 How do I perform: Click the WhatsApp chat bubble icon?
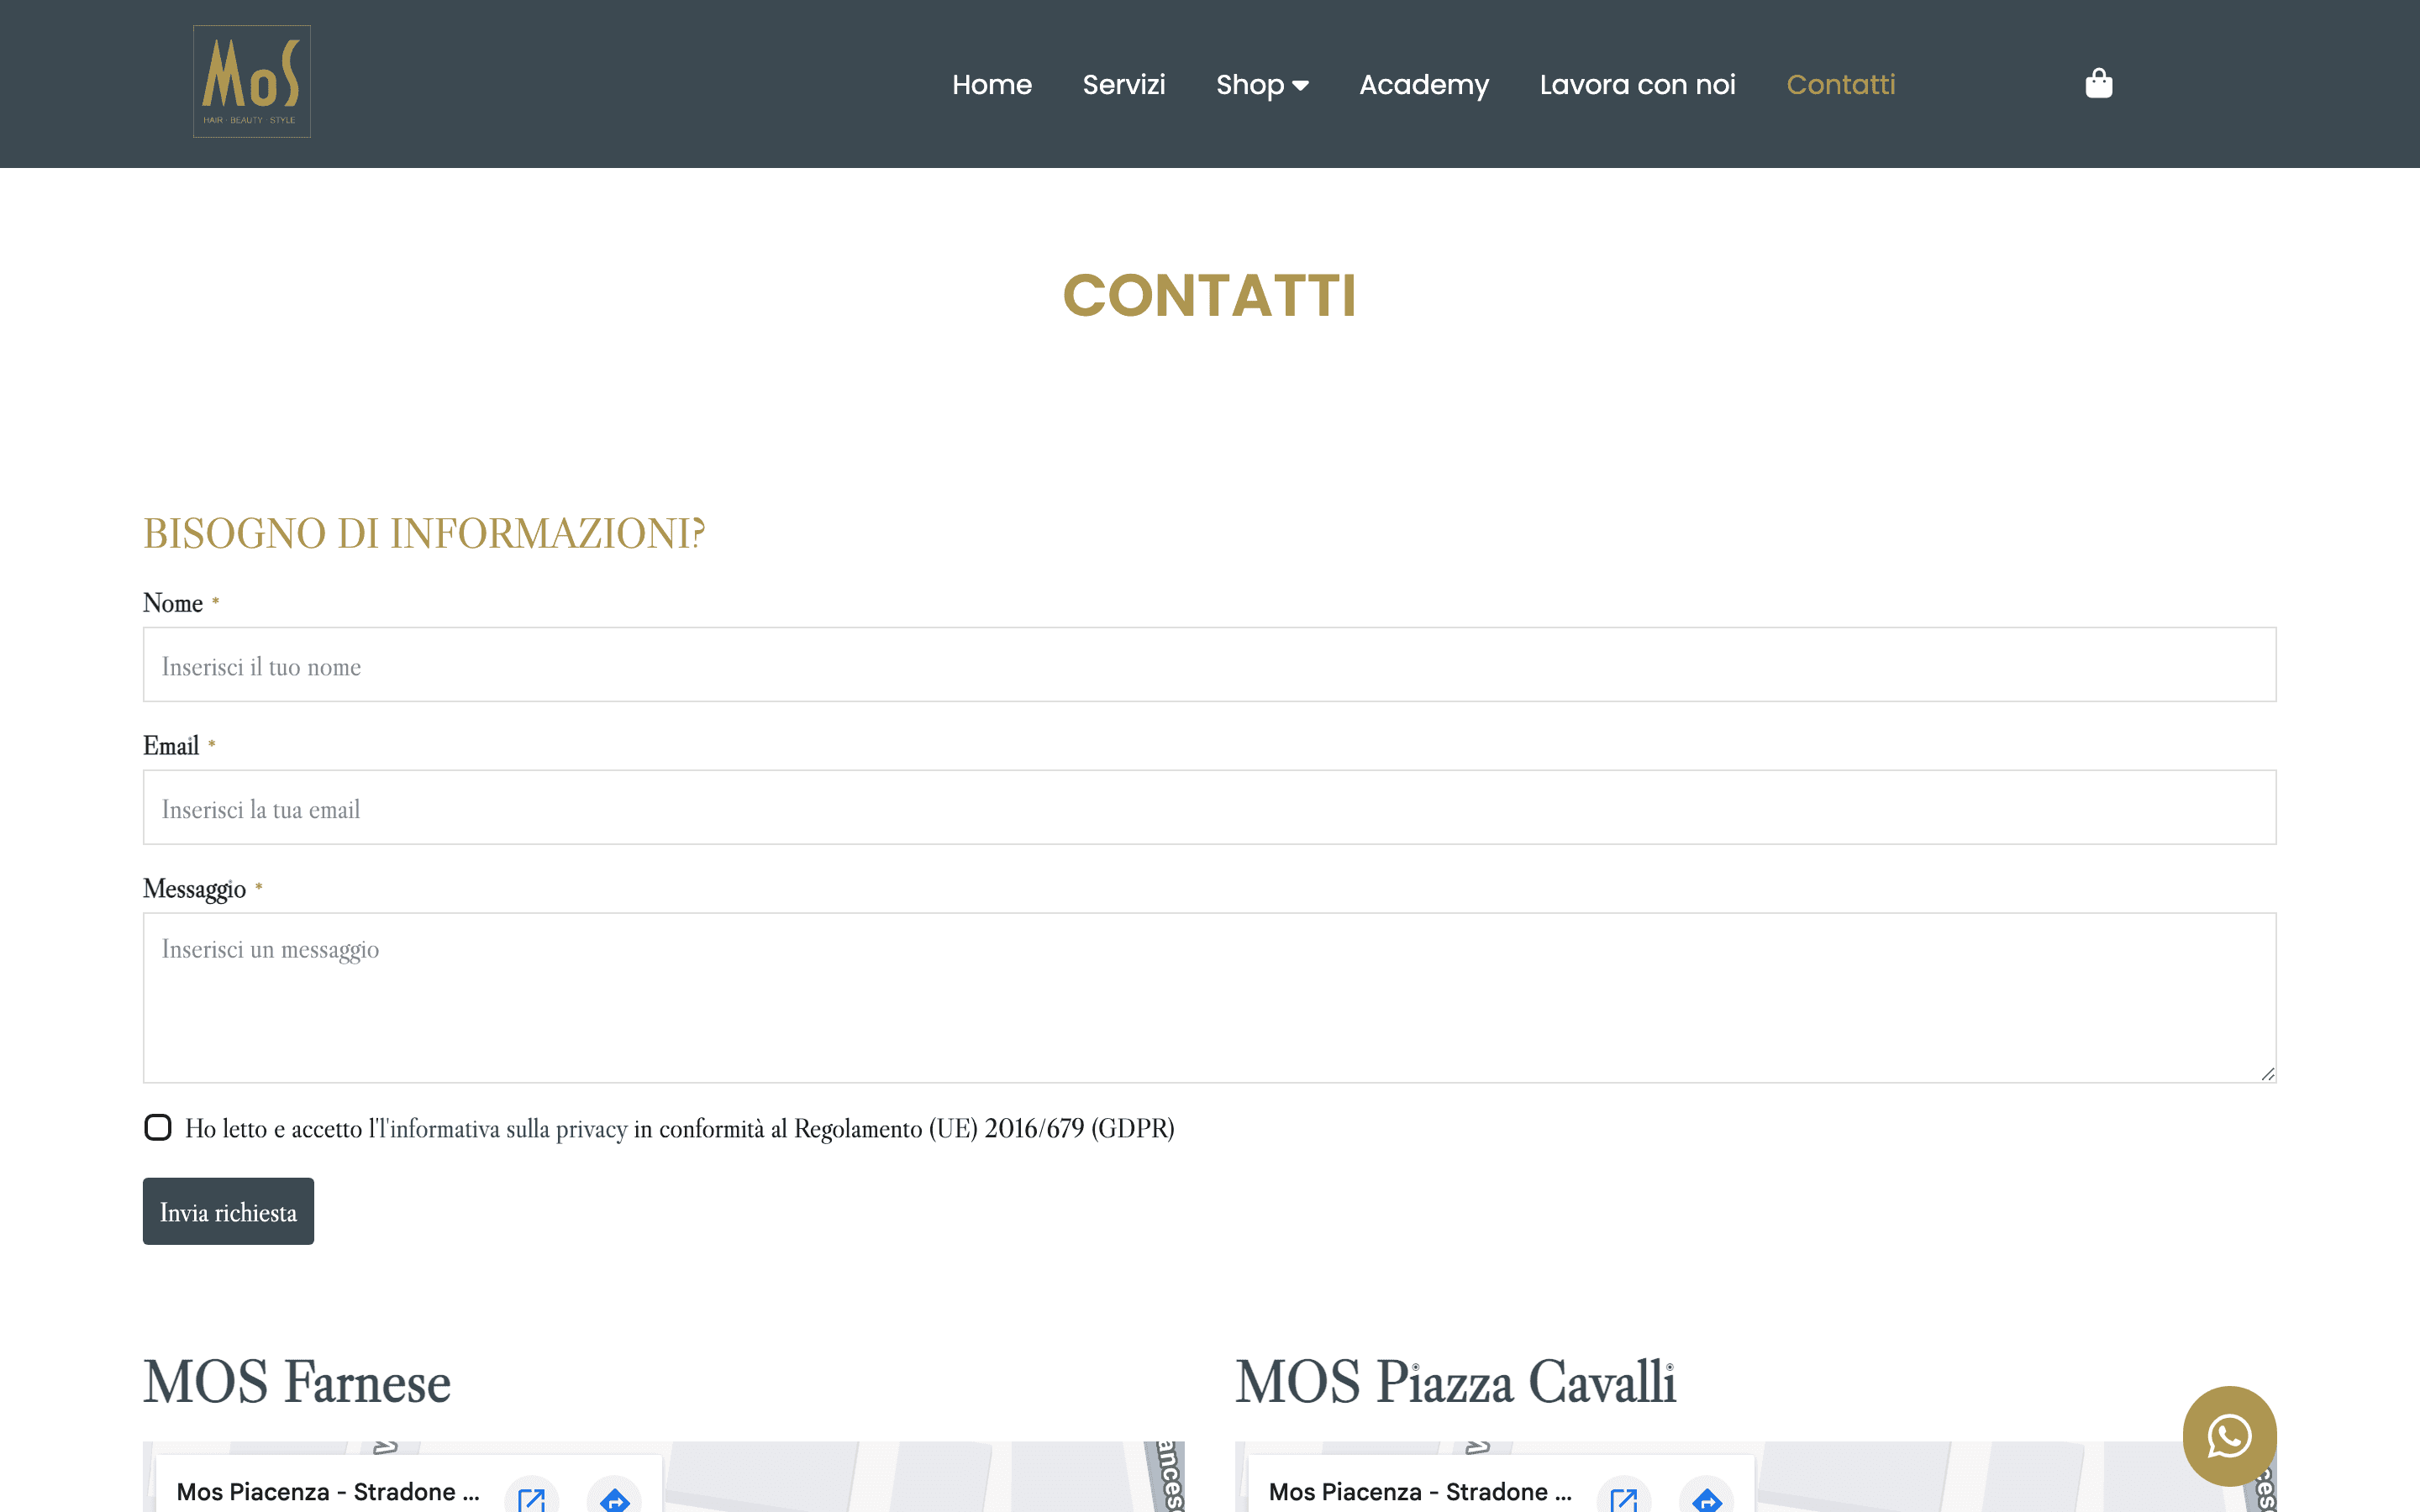click(x=2230, y=1435)
